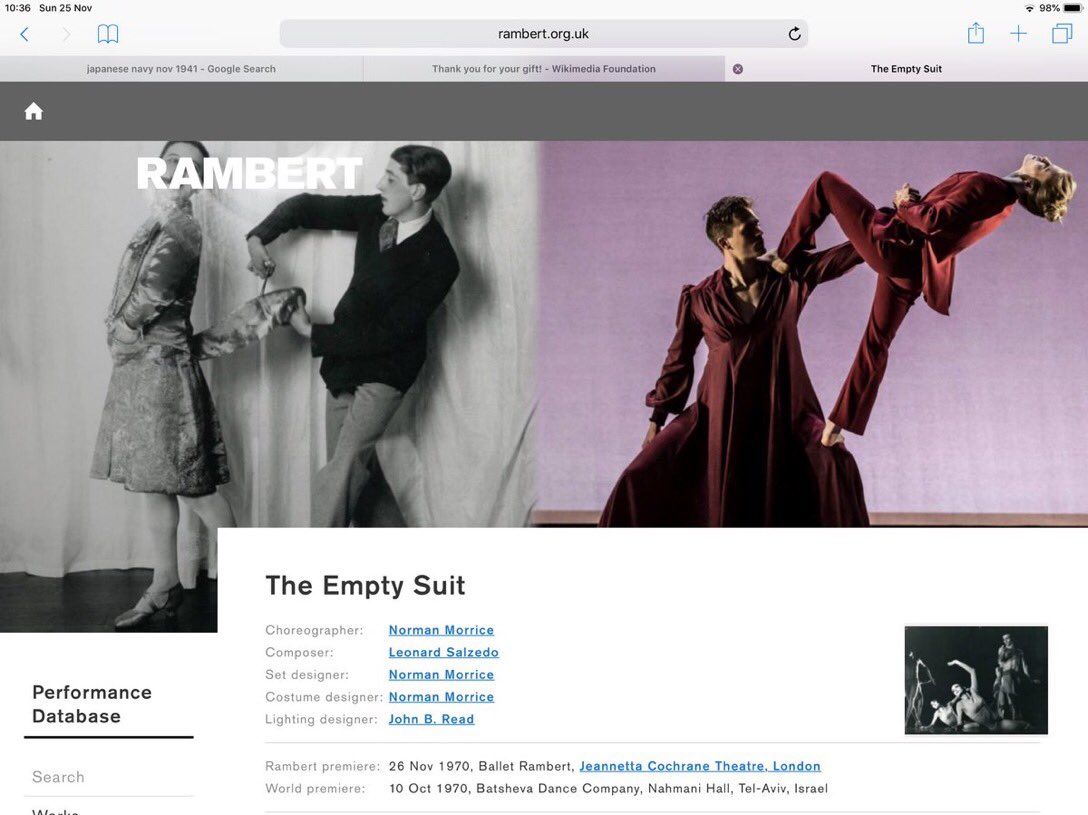Screen dimensions: 1088x815
Task: Tap the forward navigation arrow
Action: pyautogui.click(x=66, y=34)
